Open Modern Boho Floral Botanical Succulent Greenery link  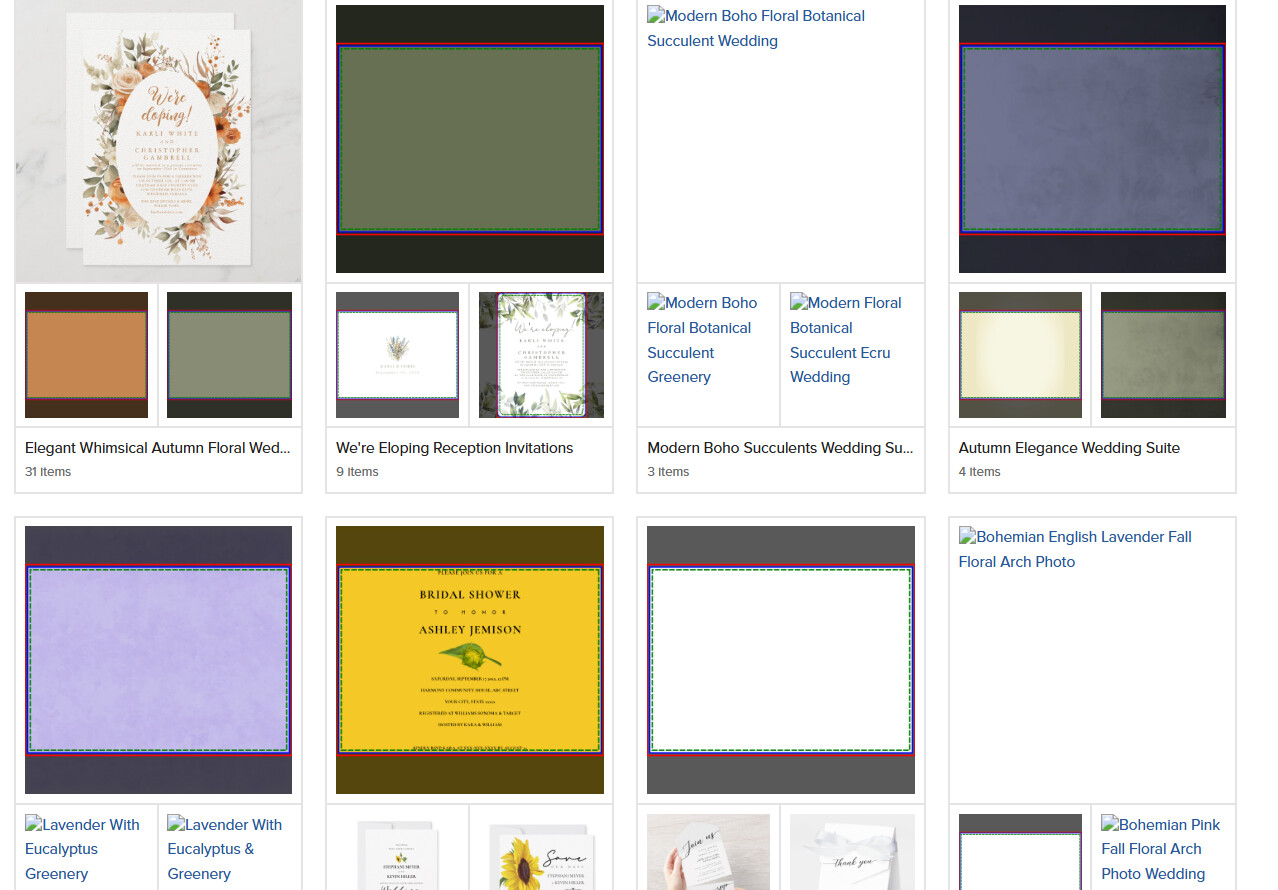click(702, 340)
